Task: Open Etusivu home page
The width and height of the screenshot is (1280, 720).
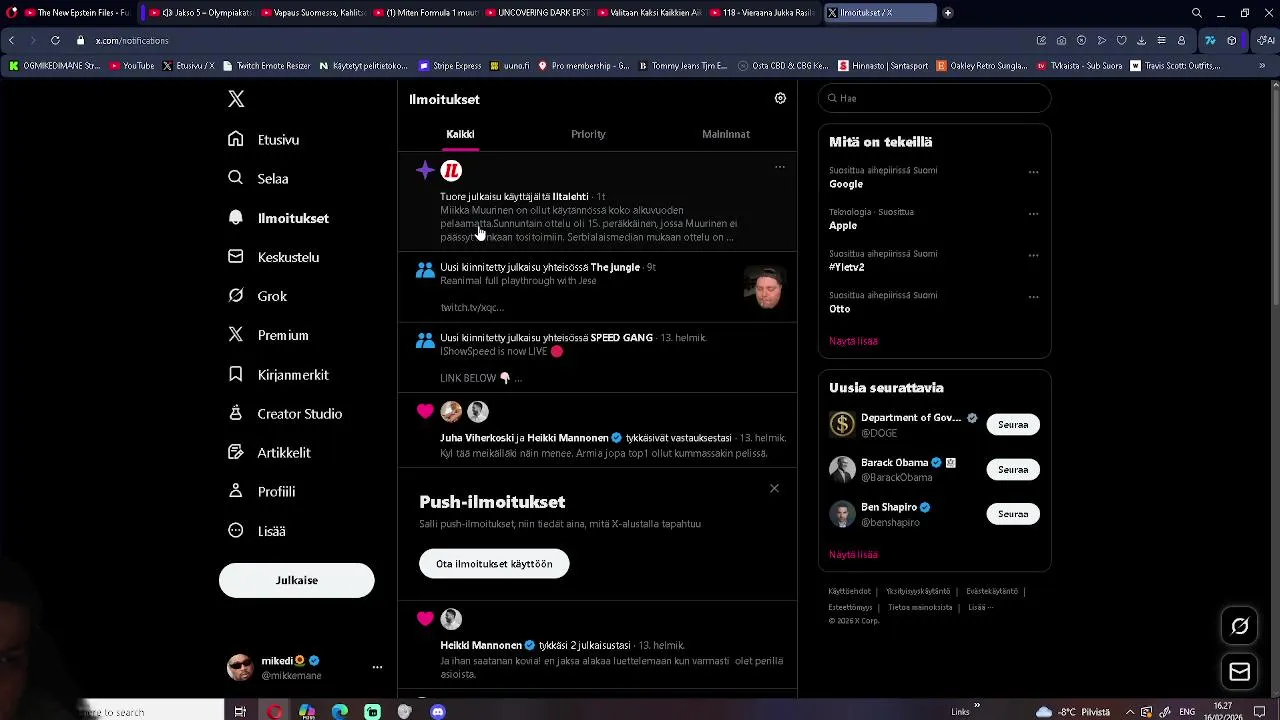Action: pos(264,139)
